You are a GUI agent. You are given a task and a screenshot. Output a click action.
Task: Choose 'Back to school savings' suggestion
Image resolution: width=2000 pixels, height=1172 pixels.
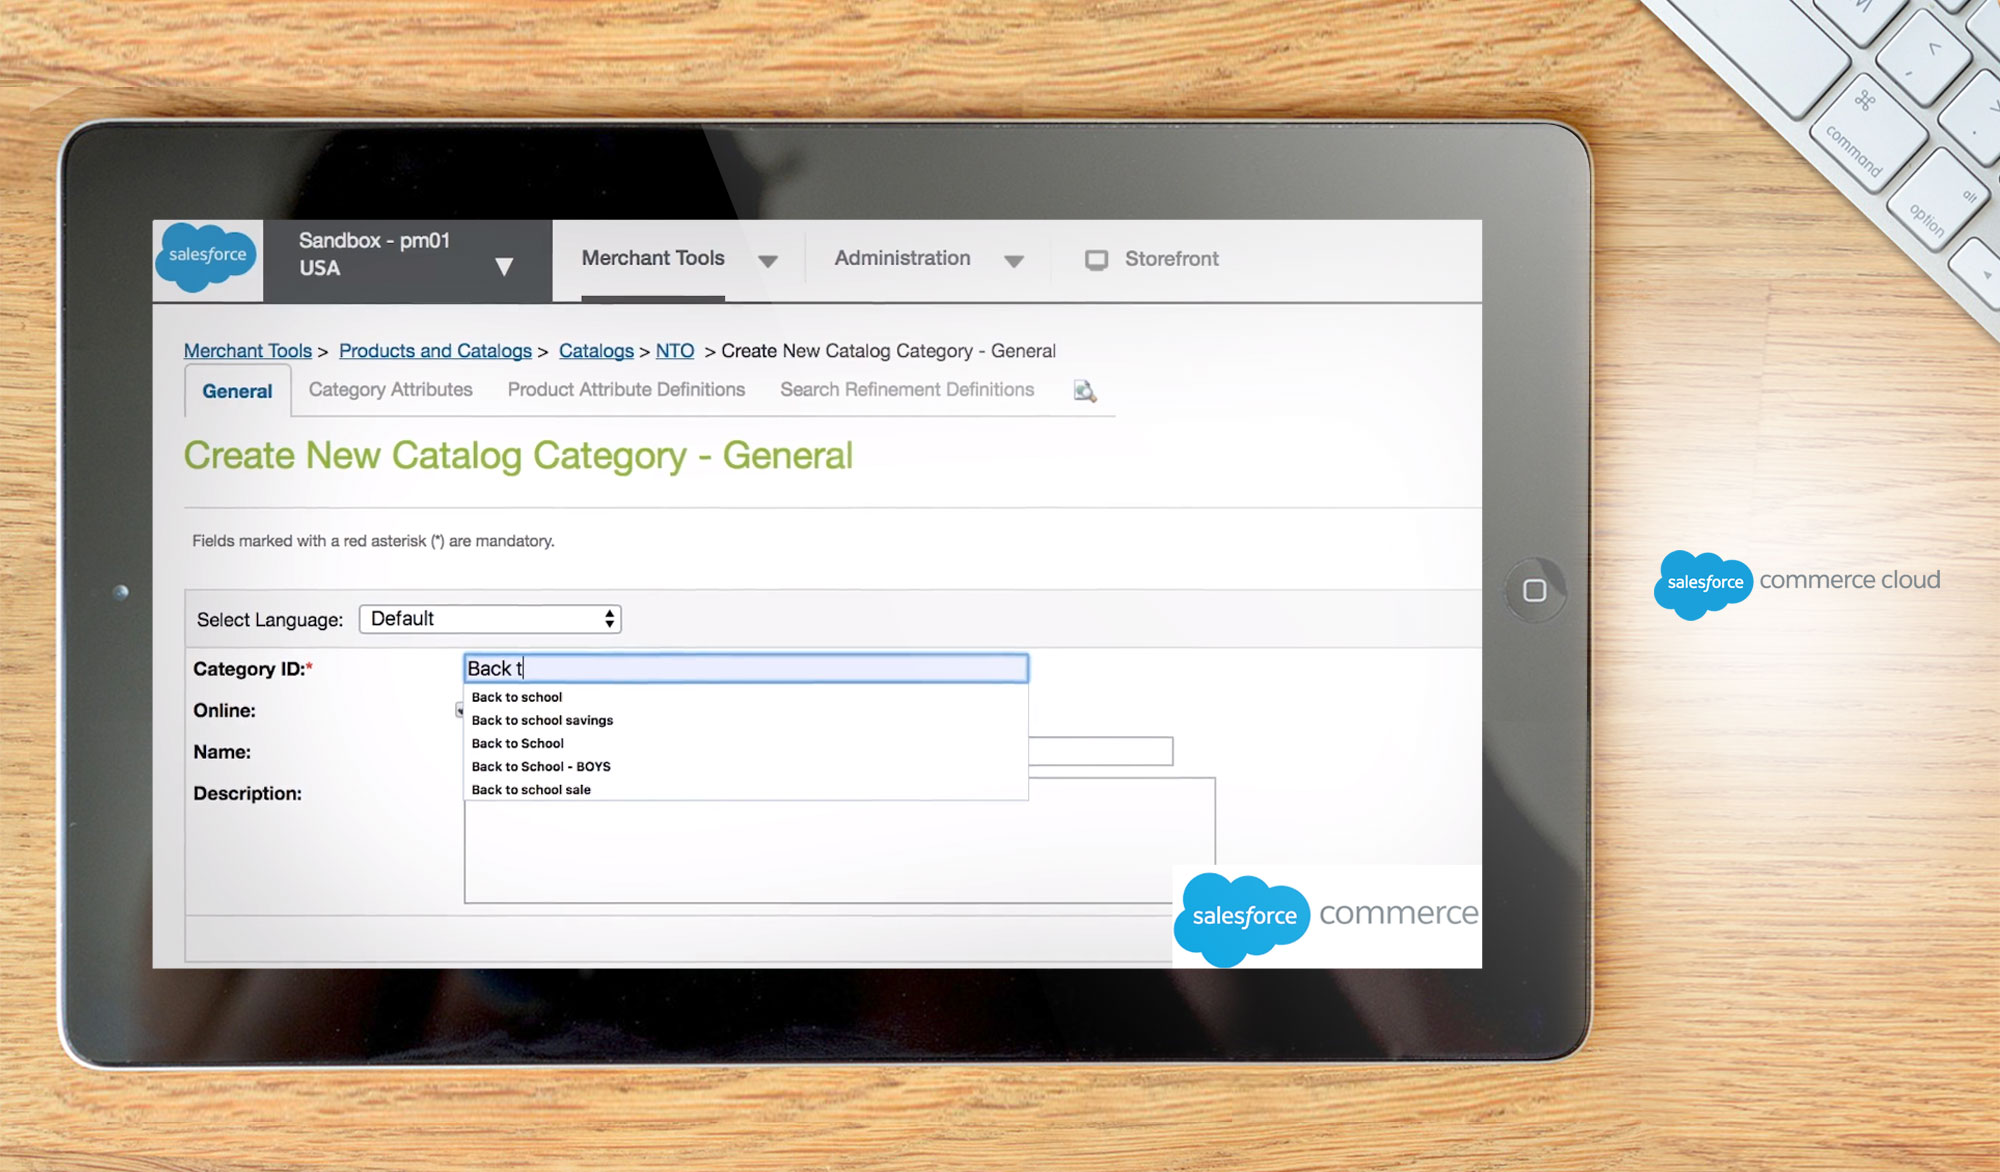[542, 720]
